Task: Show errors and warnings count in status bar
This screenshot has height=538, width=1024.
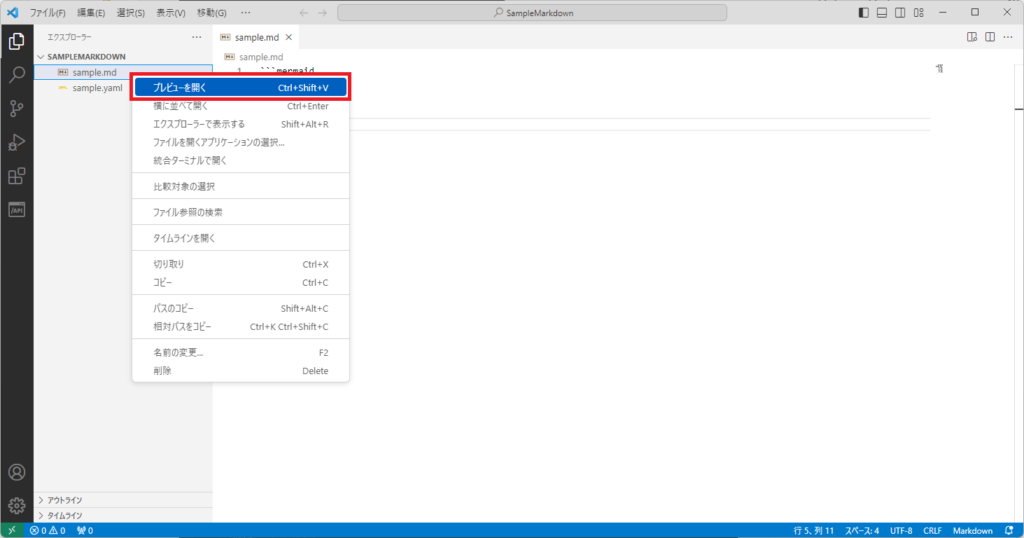Action: (48, 530)
